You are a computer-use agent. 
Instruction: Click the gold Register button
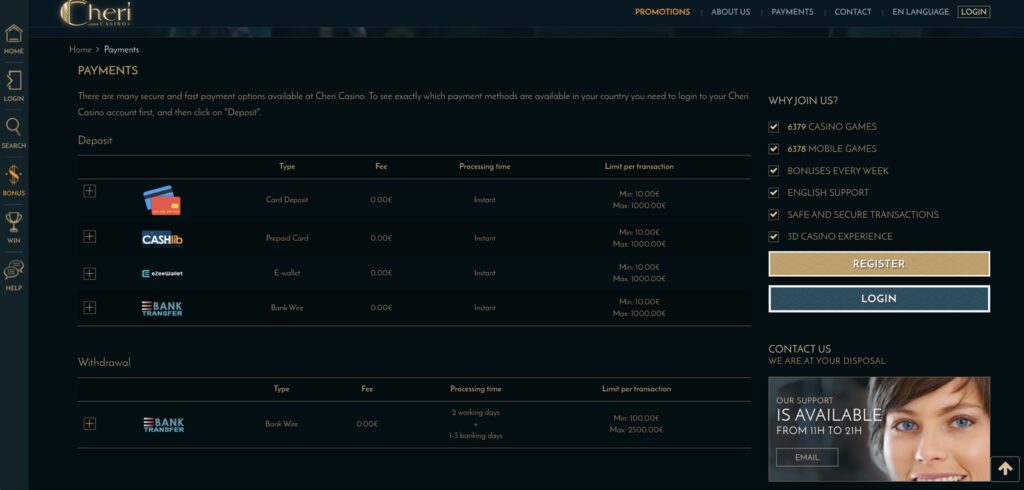point(879,264)
